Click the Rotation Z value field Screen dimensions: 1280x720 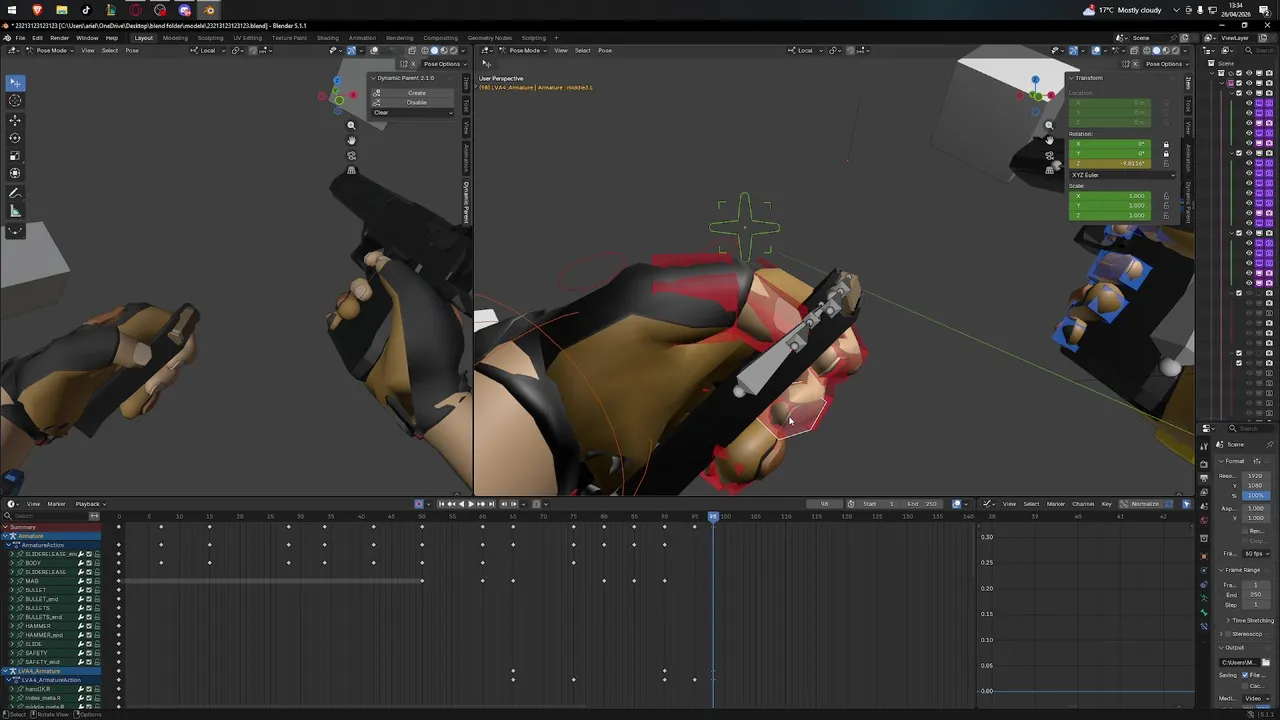[1110, 163]
